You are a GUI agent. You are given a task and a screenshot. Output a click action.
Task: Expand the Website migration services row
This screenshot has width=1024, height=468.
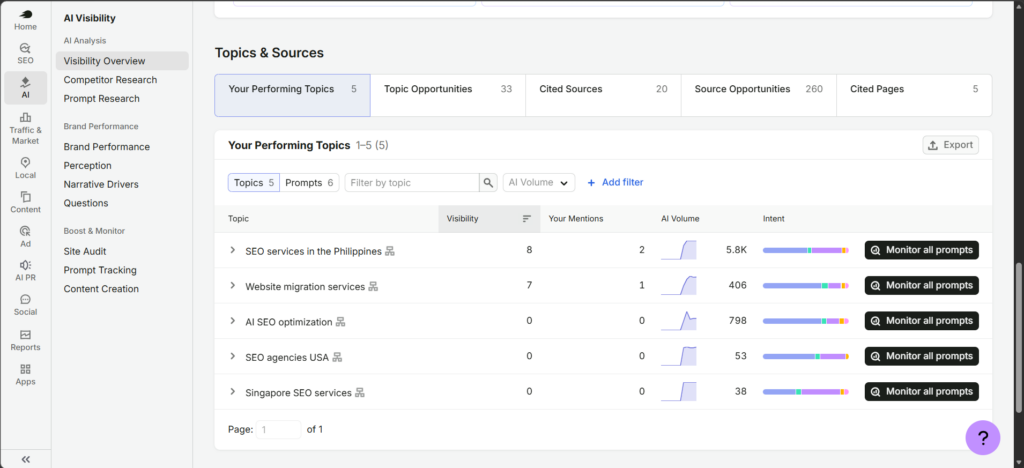232,285
